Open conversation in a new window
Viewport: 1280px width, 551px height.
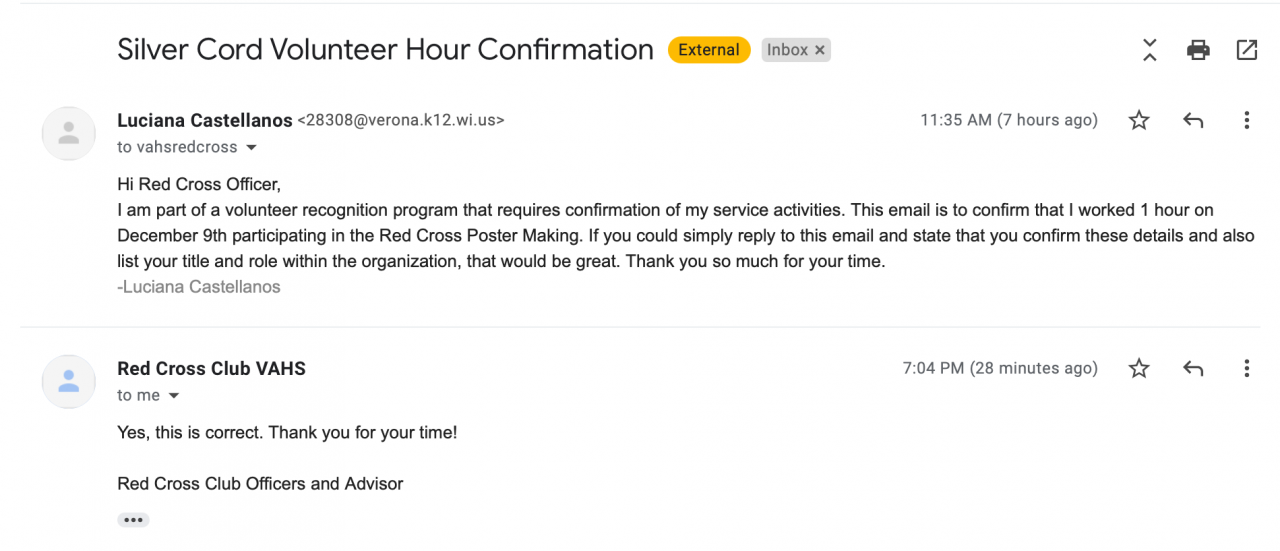tap(1247, 50)
